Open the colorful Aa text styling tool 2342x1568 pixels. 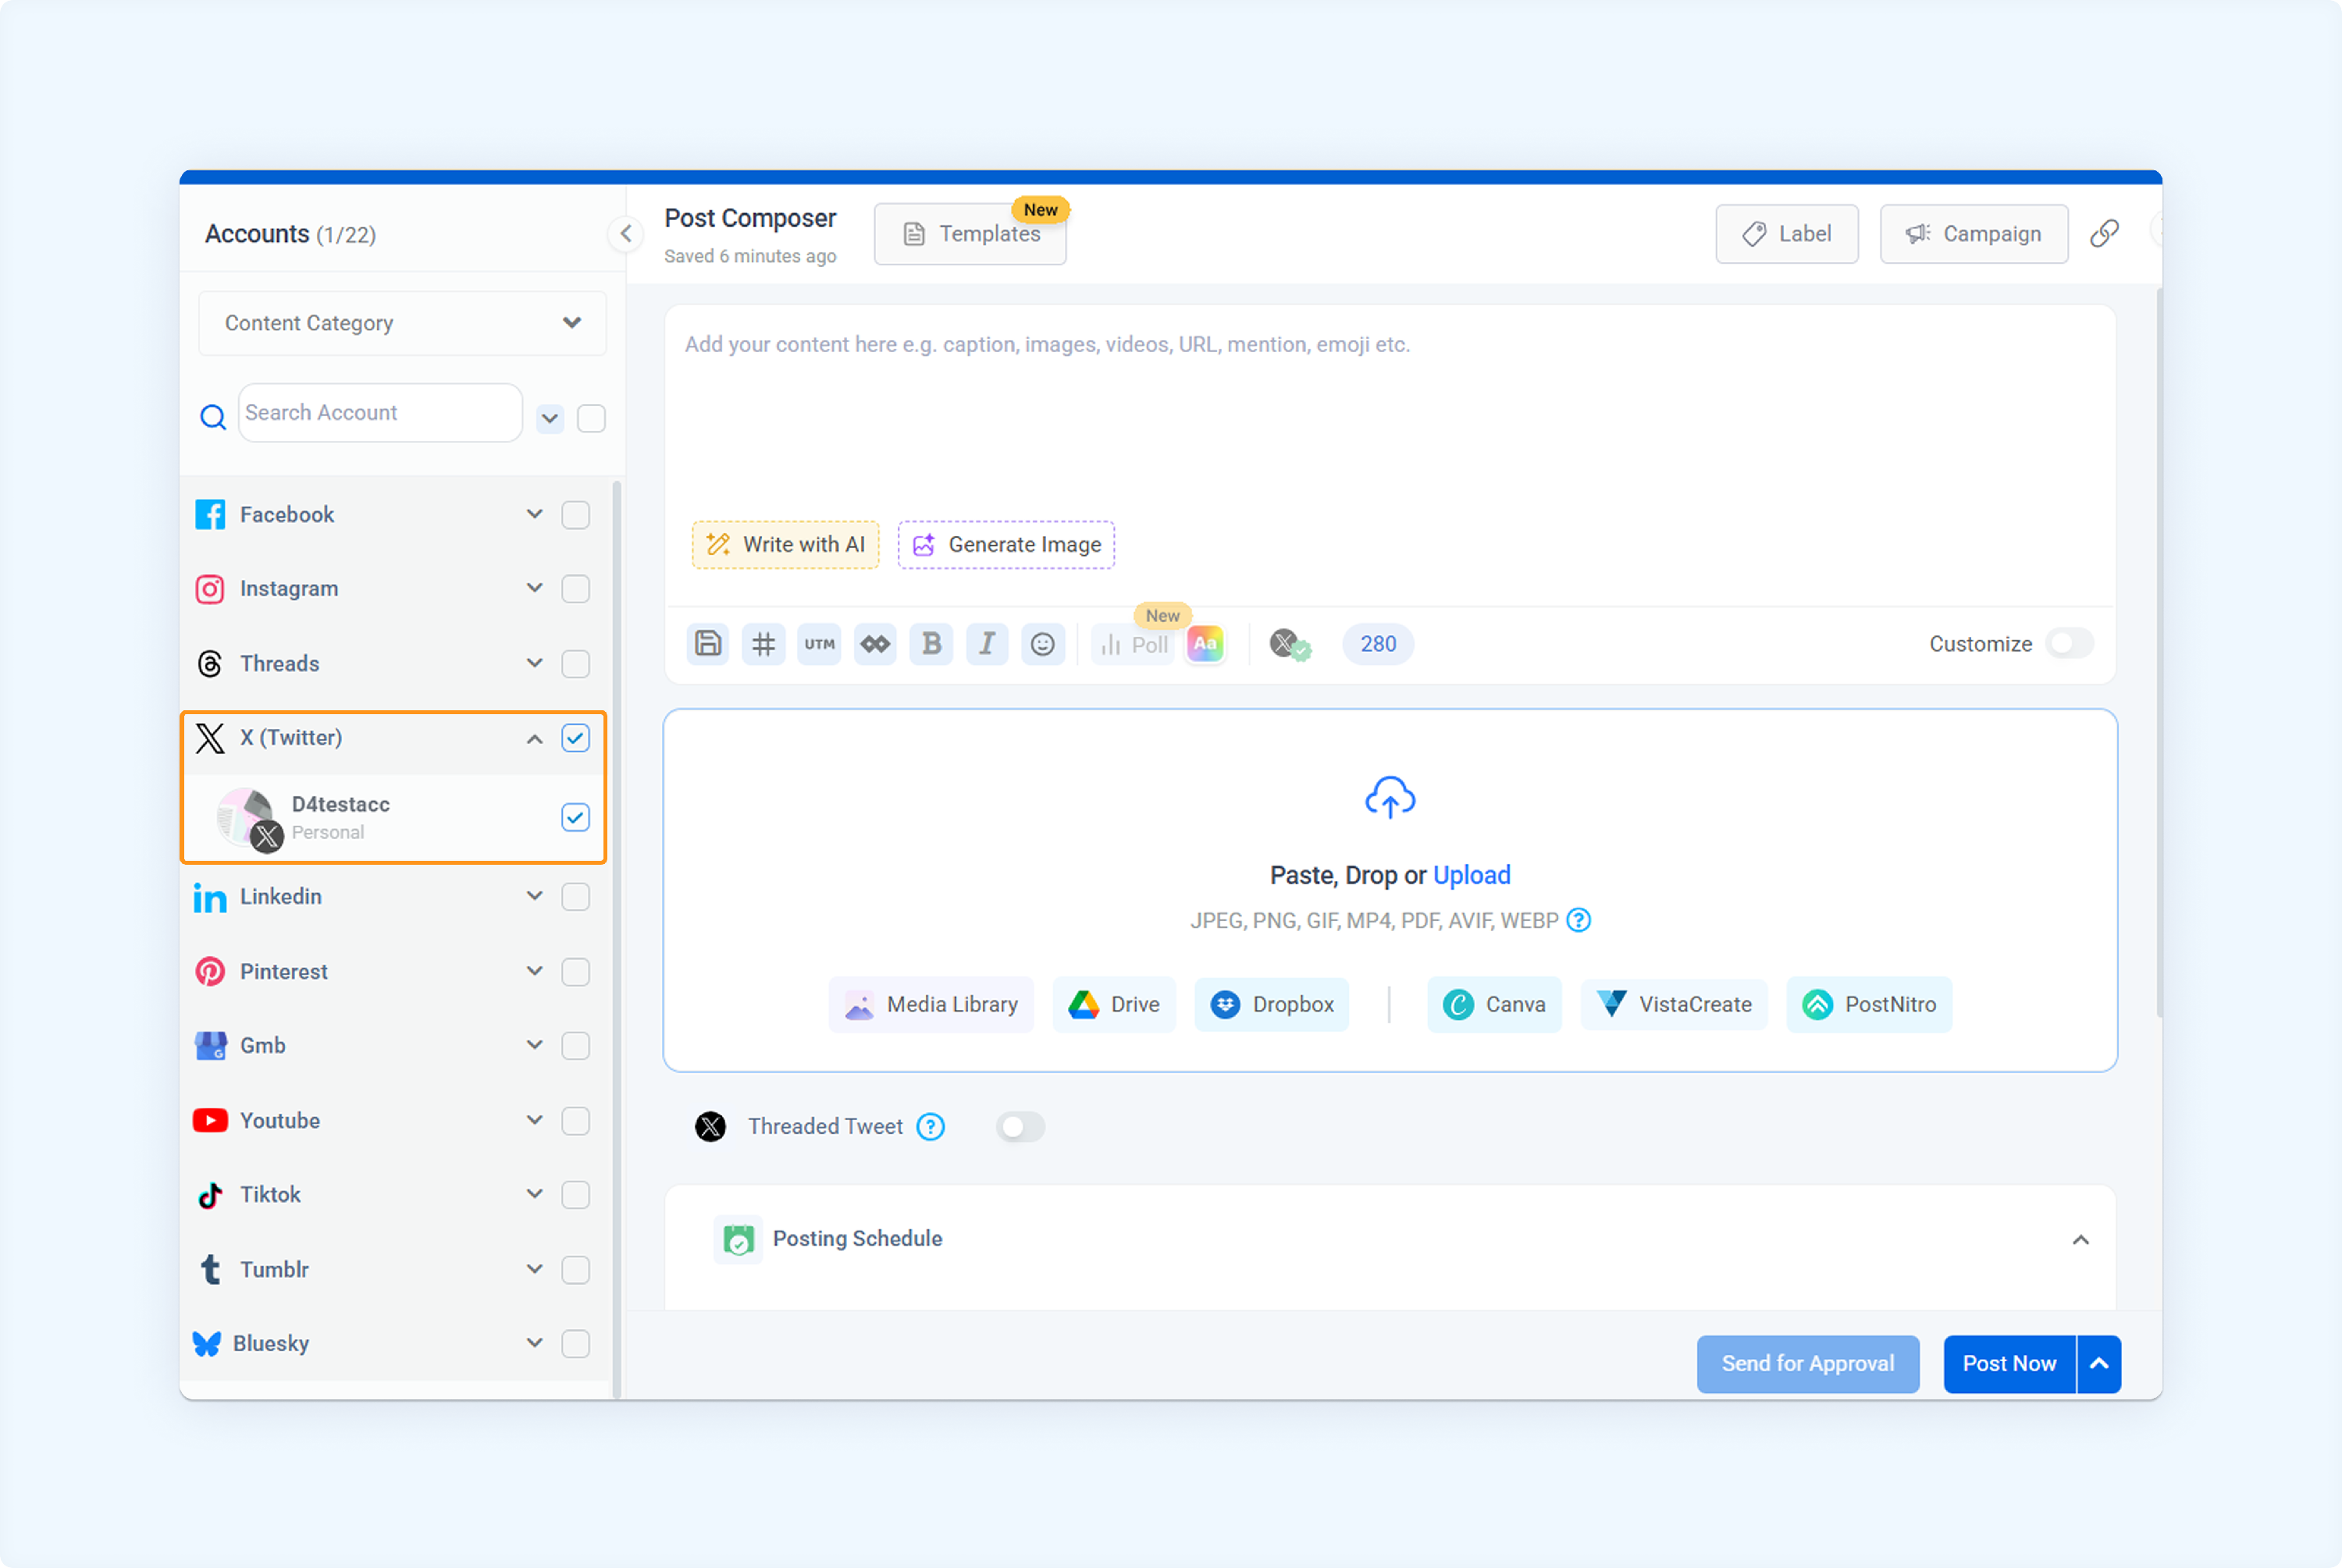(x=1205, y=644)
